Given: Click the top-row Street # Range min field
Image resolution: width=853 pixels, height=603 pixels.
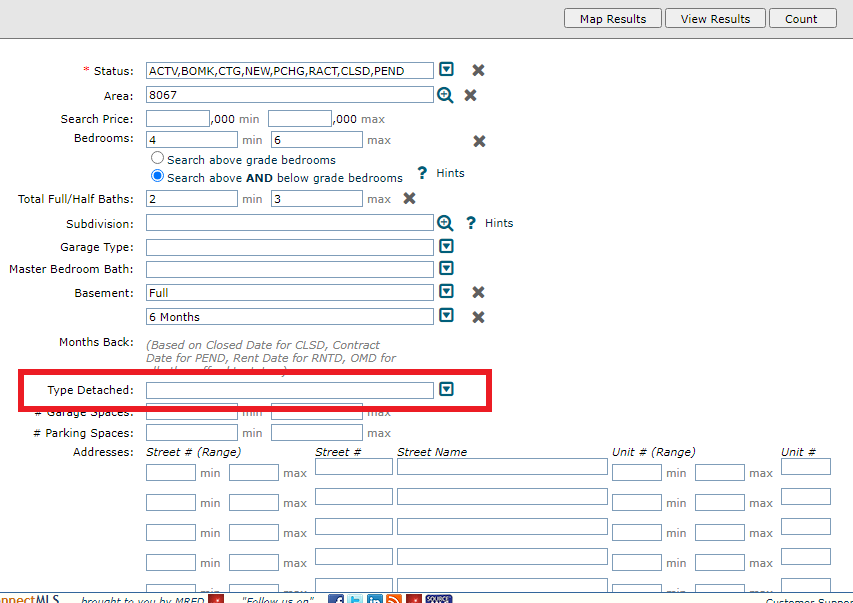Looking at the screenshot, I should pyautogui.click(x=171, y=472).
